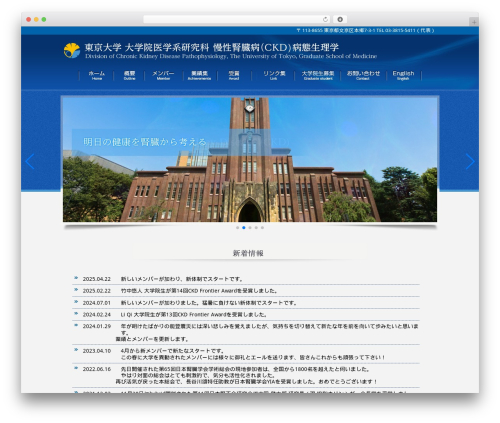500x423 pixels.
Task: Click the Yasuda Auditorium slideshow image
Action: pos(250,160)
